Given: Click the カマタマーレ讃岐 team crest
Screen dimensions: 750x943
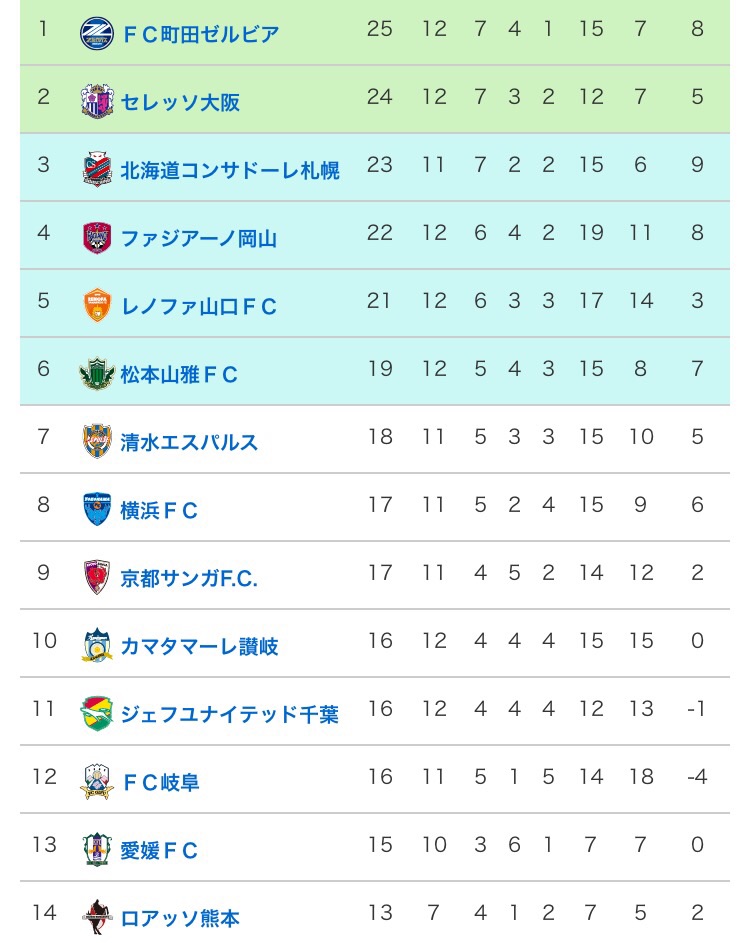Looking at the screenshot, I should [97, 645].
